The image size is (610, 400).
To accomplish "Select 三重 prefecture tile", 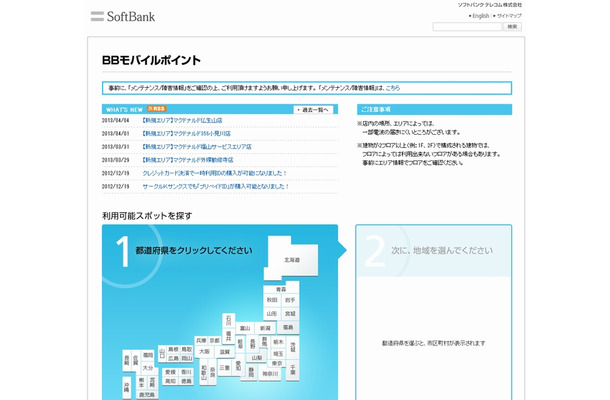I will [x=224, y=367].
